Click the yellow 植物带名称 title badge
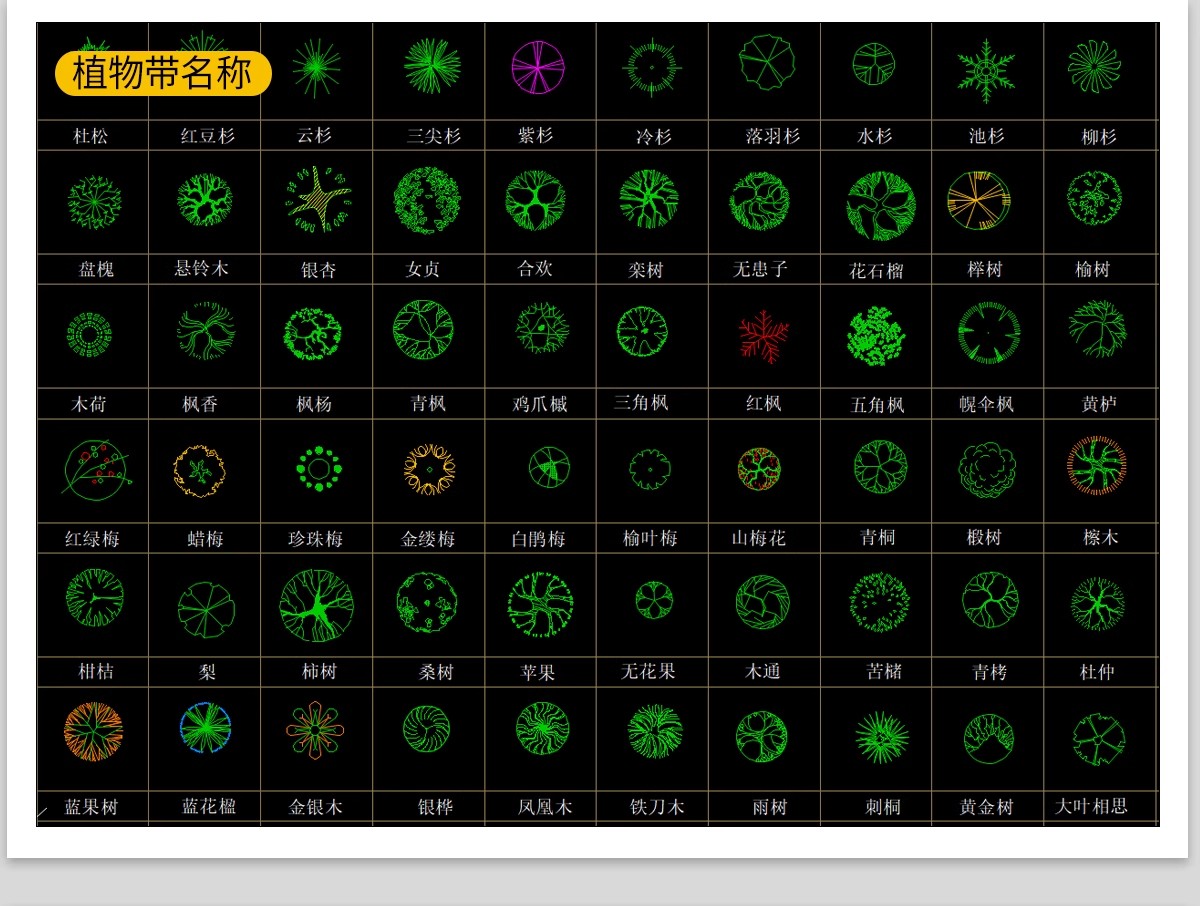 [x=163, y=74]
